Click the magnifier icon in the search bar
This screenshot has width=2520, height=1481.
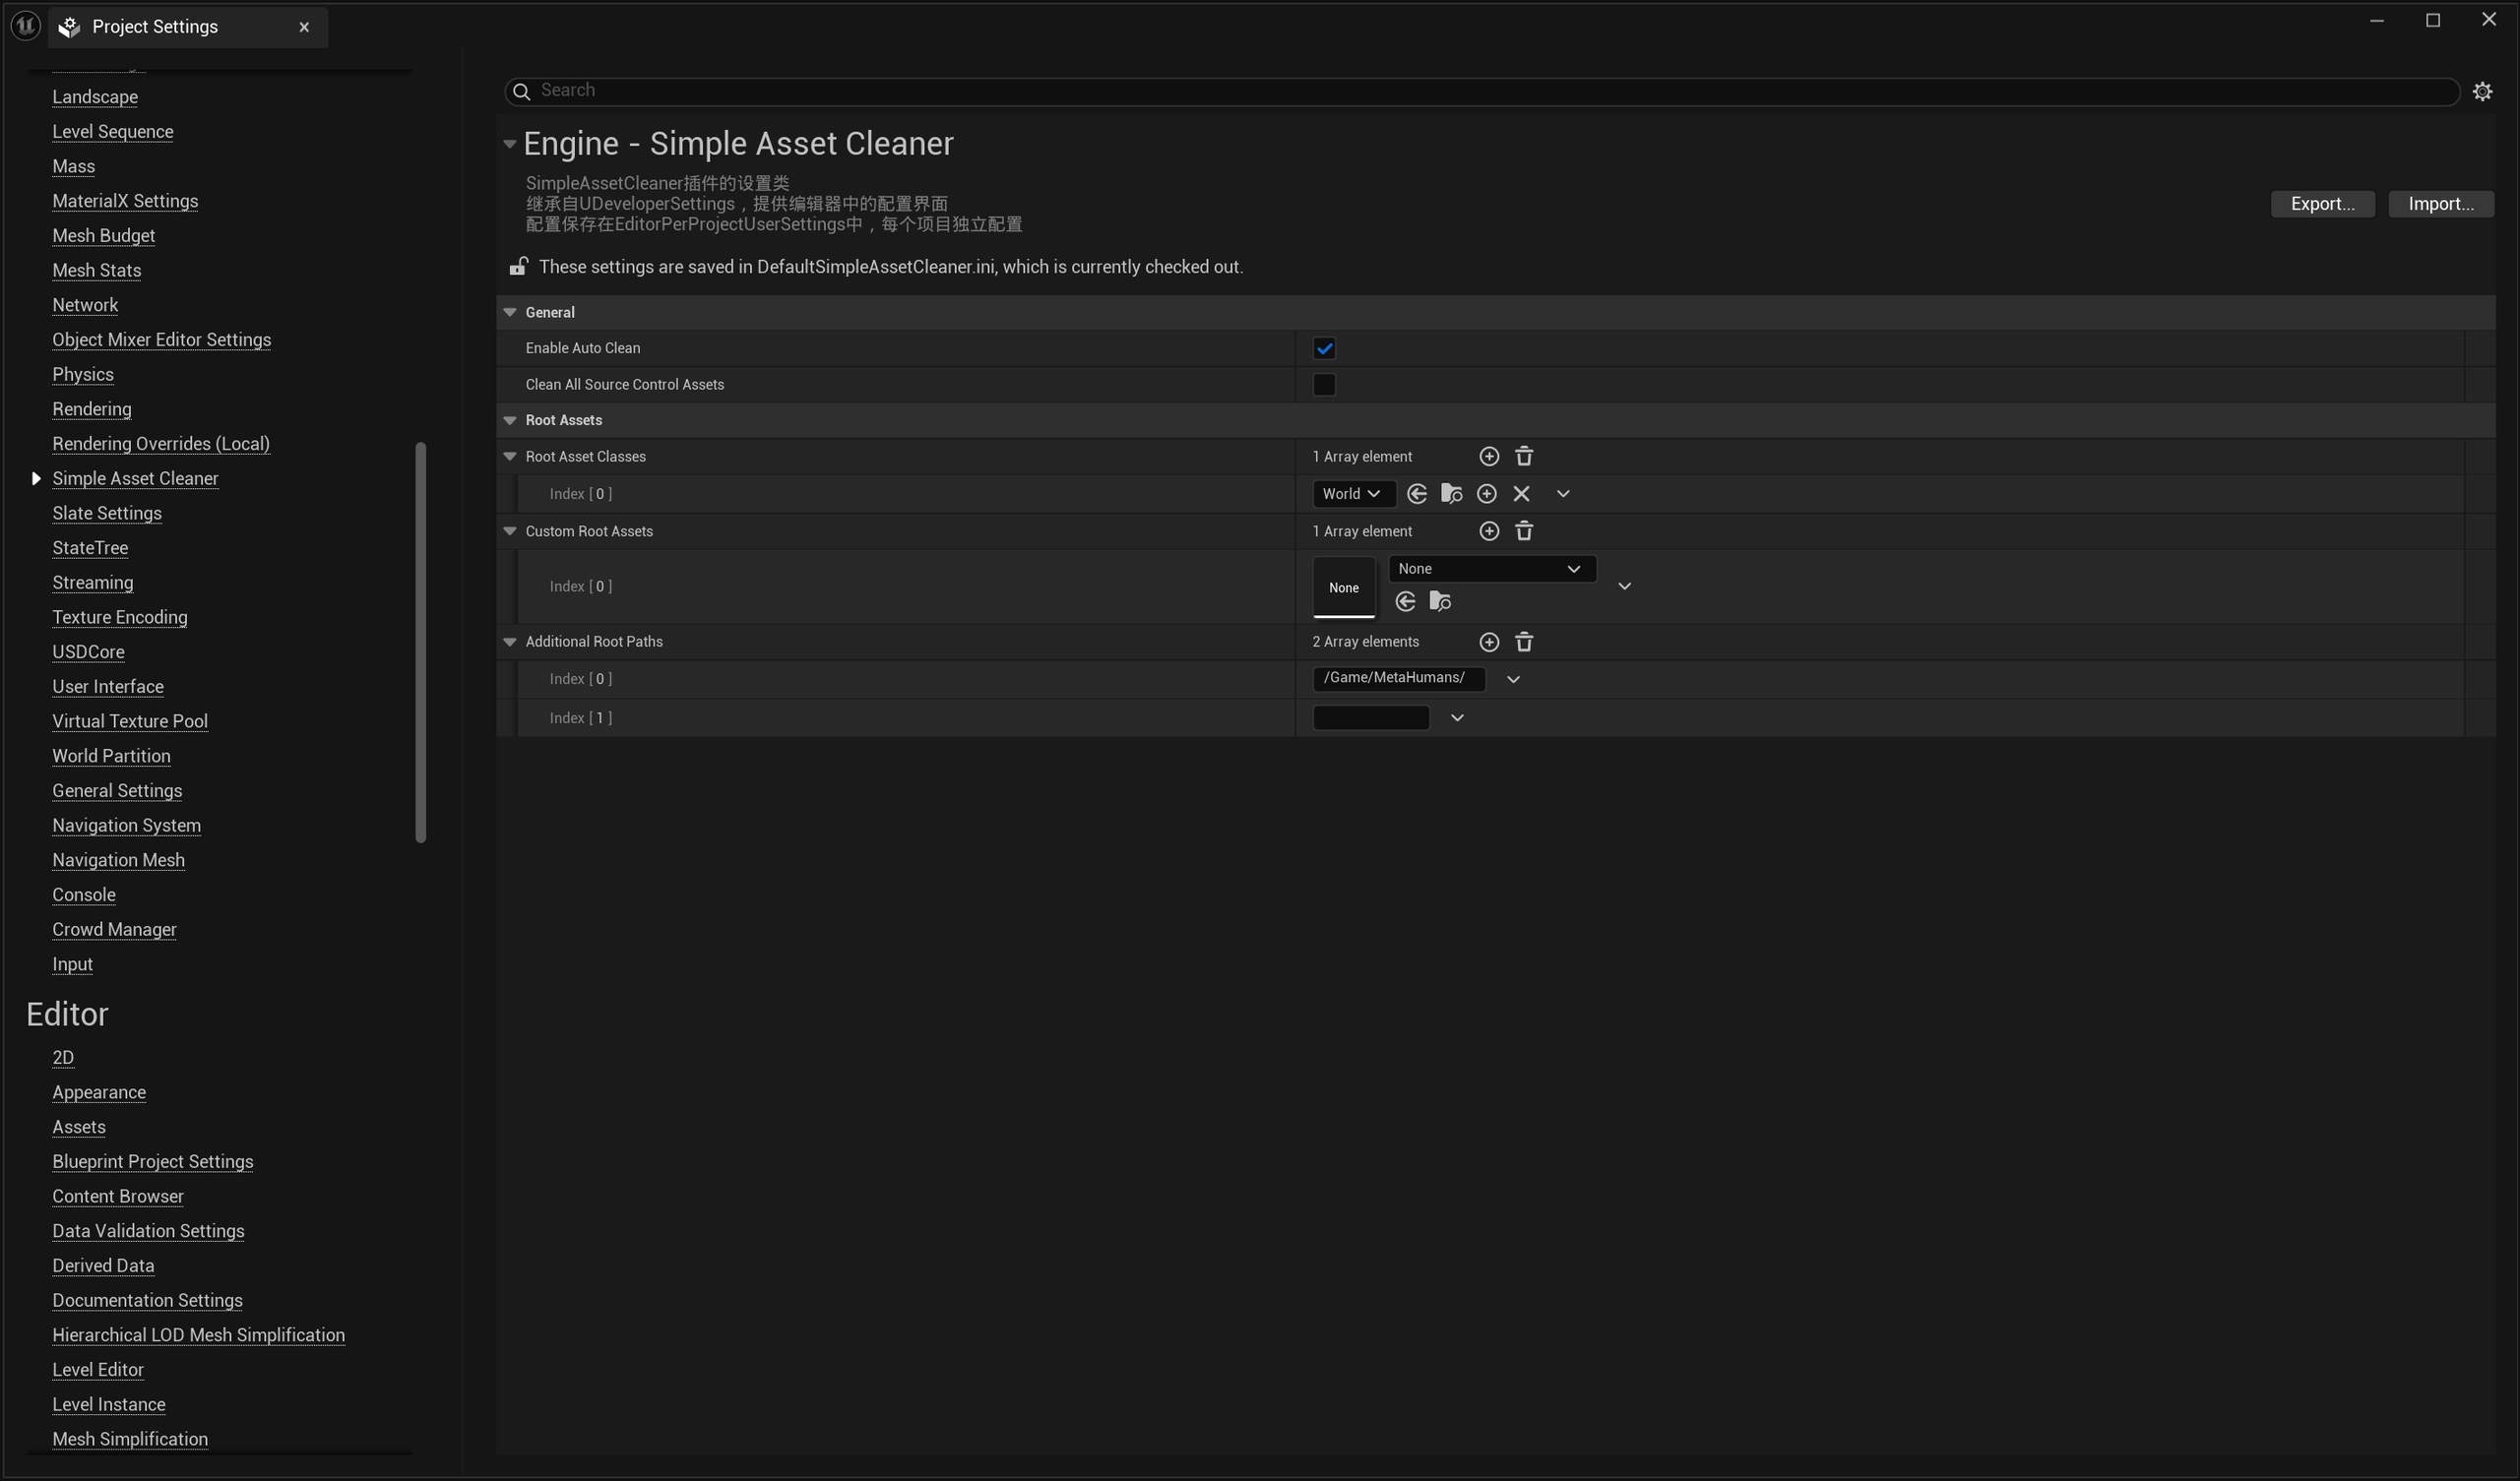click(521, 91)
